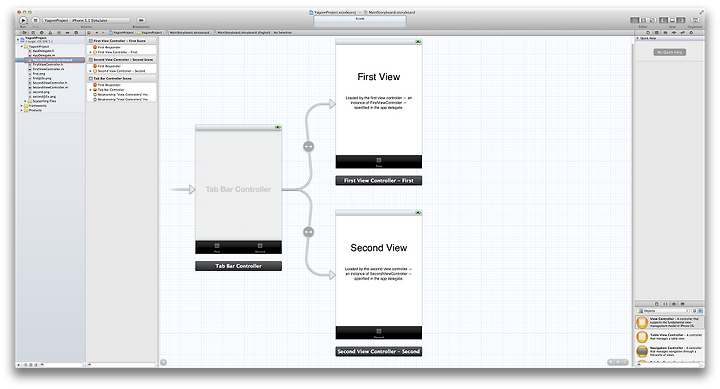The image size is (720, 389).
Task: Expand the Products group
Action: 22,110
